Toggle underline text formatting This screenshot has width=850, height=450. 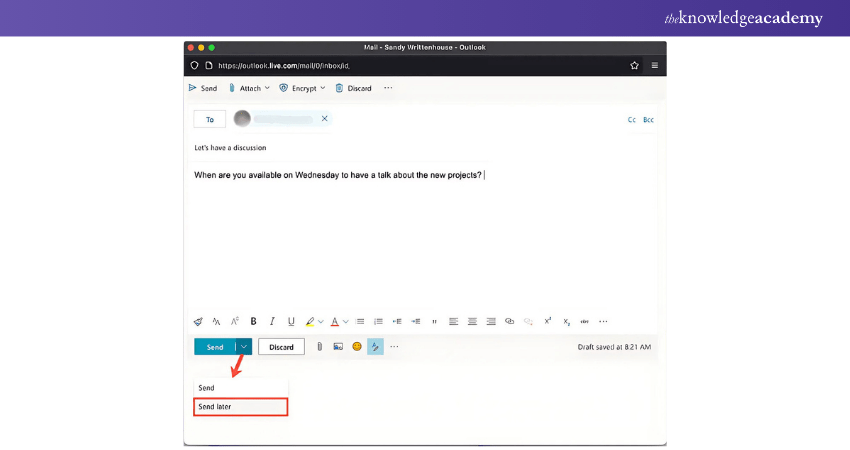(291, 322)
